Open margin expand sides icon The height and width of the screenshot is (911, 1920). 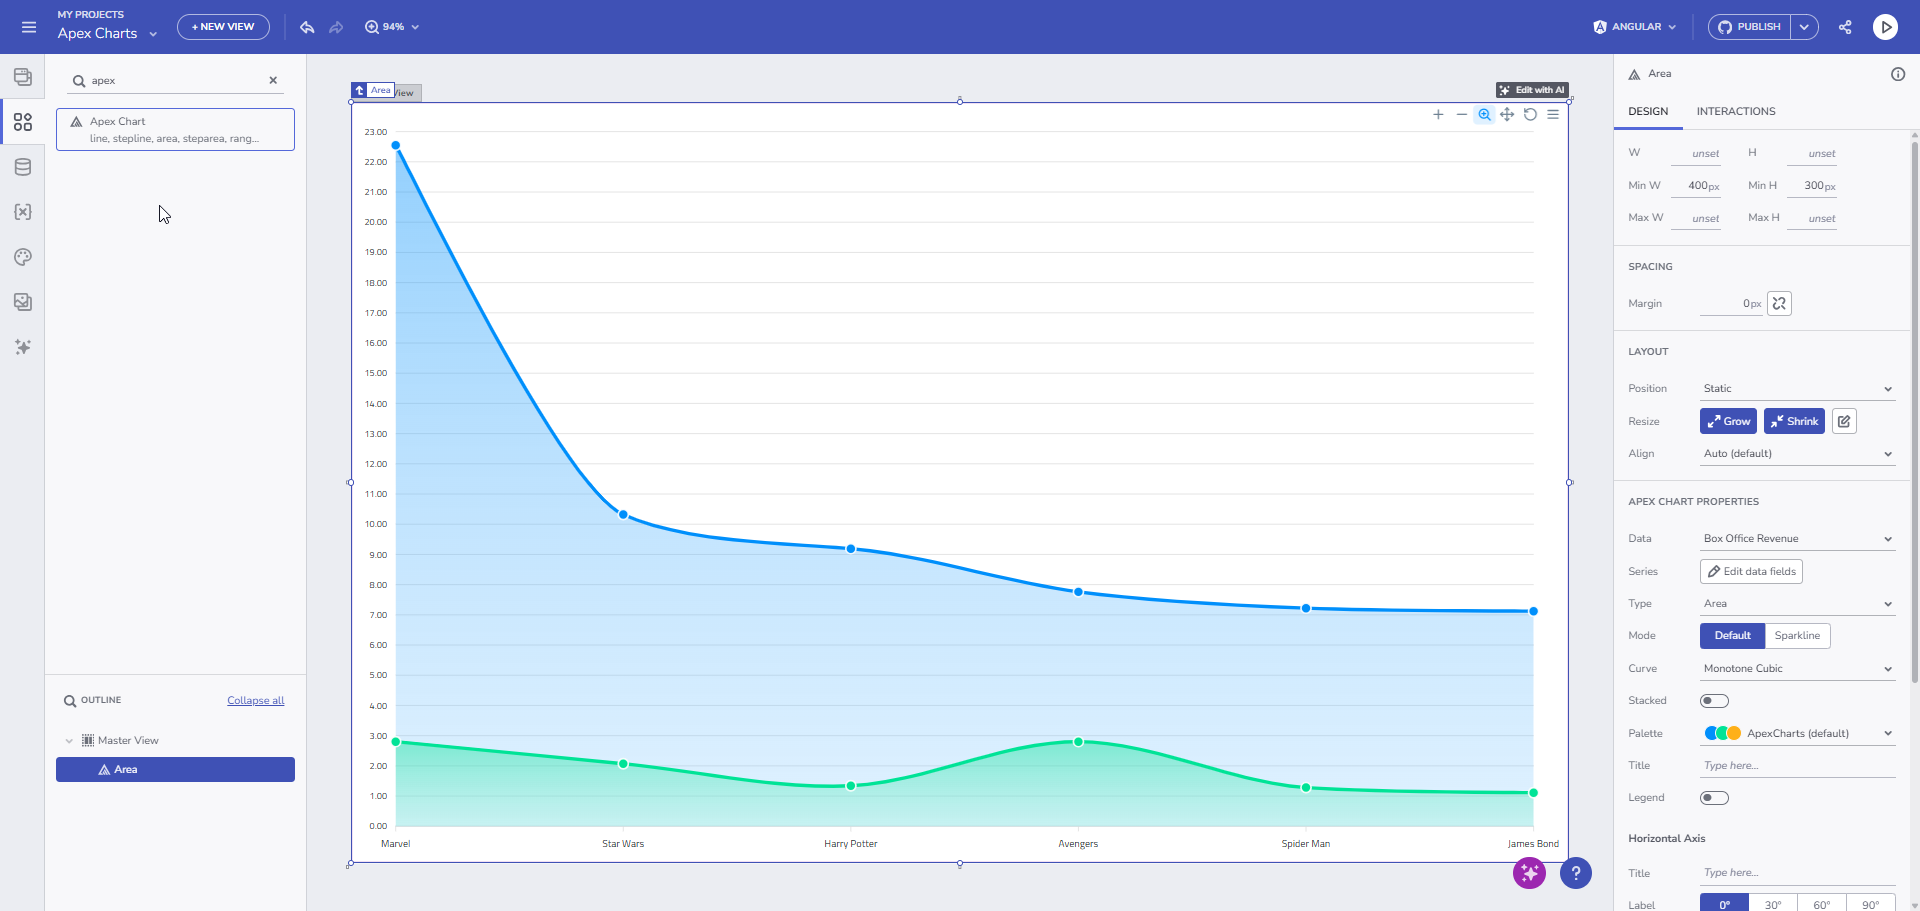tap(1779, 303)
